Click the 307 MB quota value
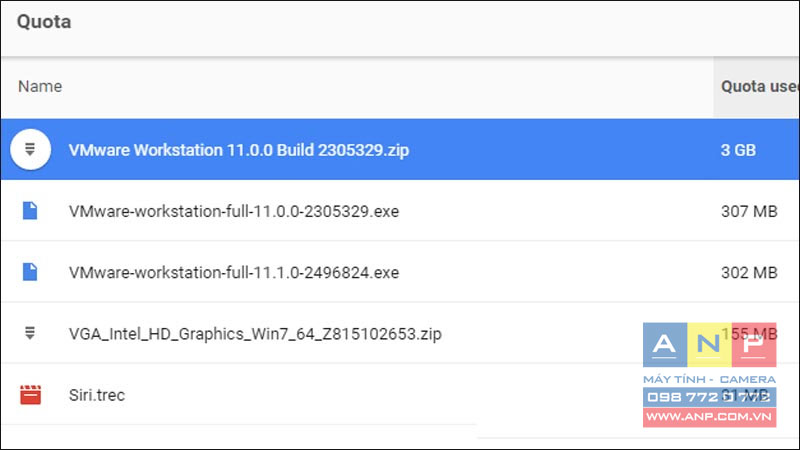 pyautogui.click(x=749, y=211)
